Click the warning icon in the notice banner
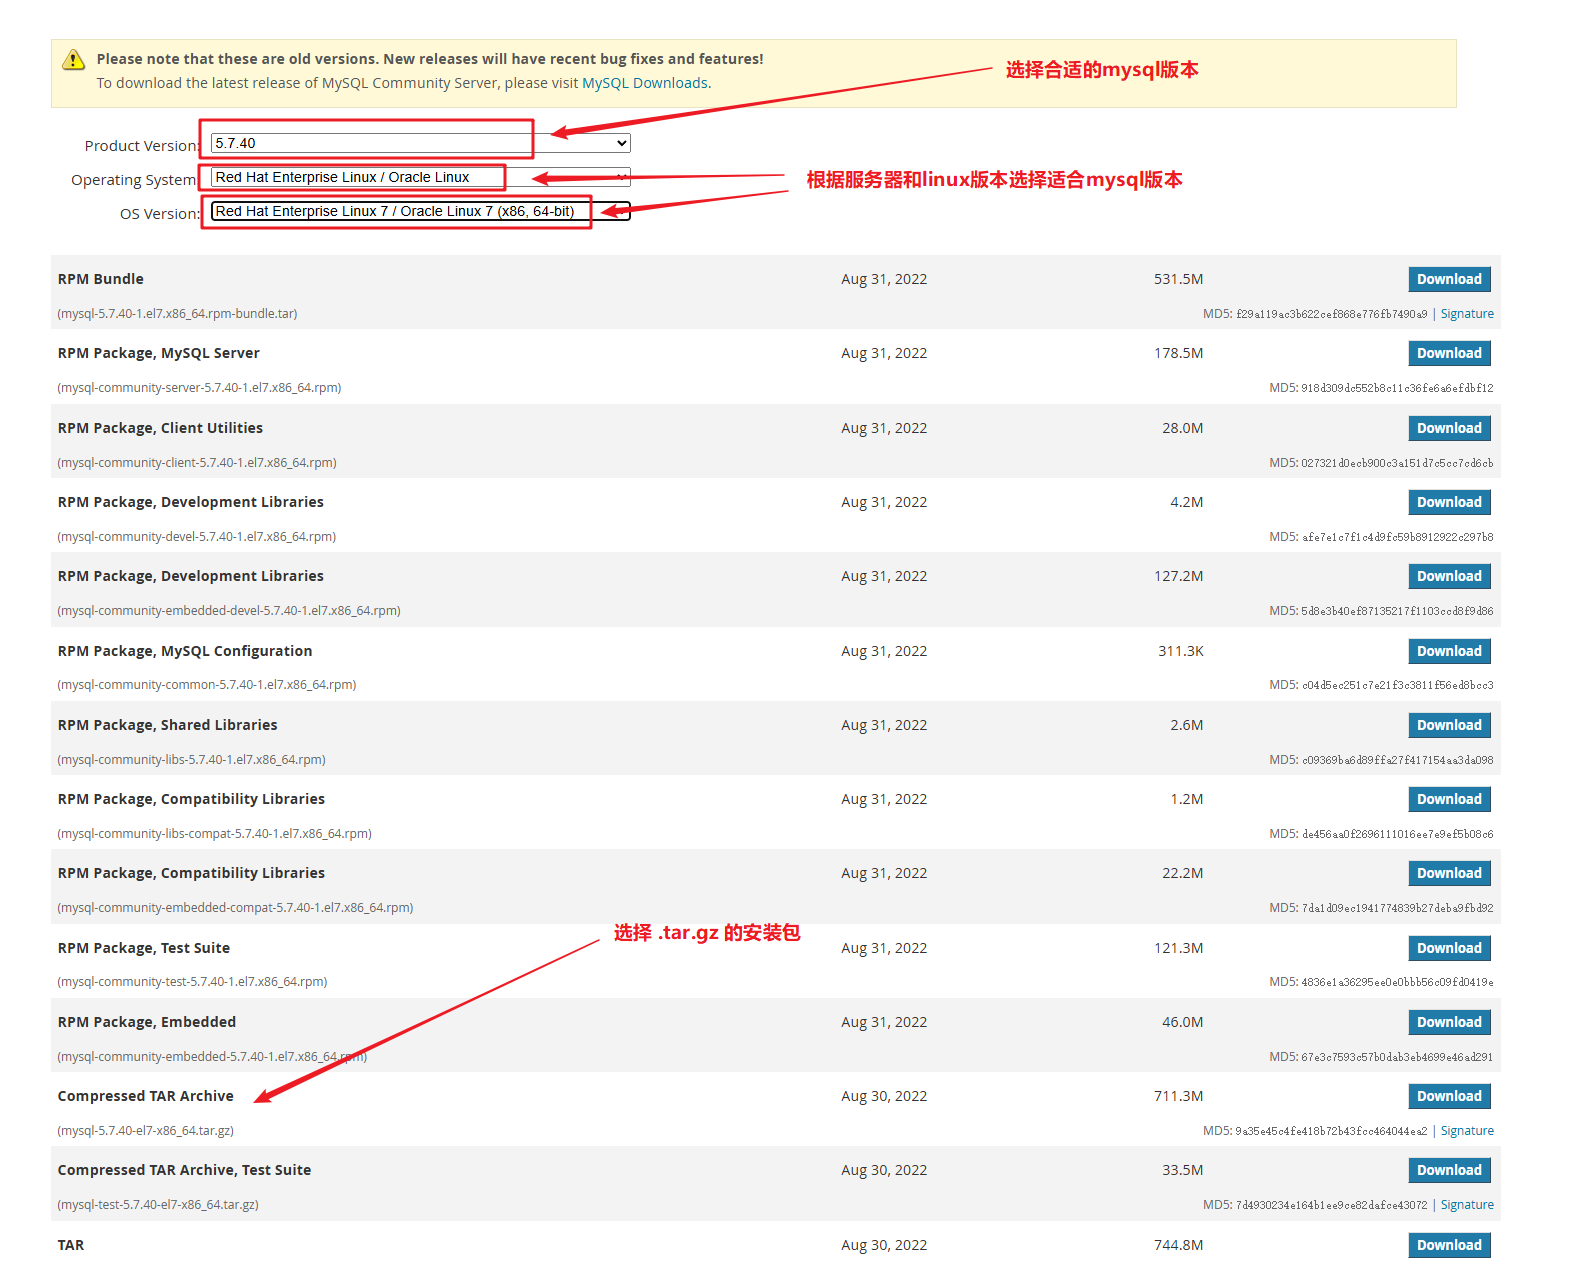 pyautogui.click(x=73, y=60)
